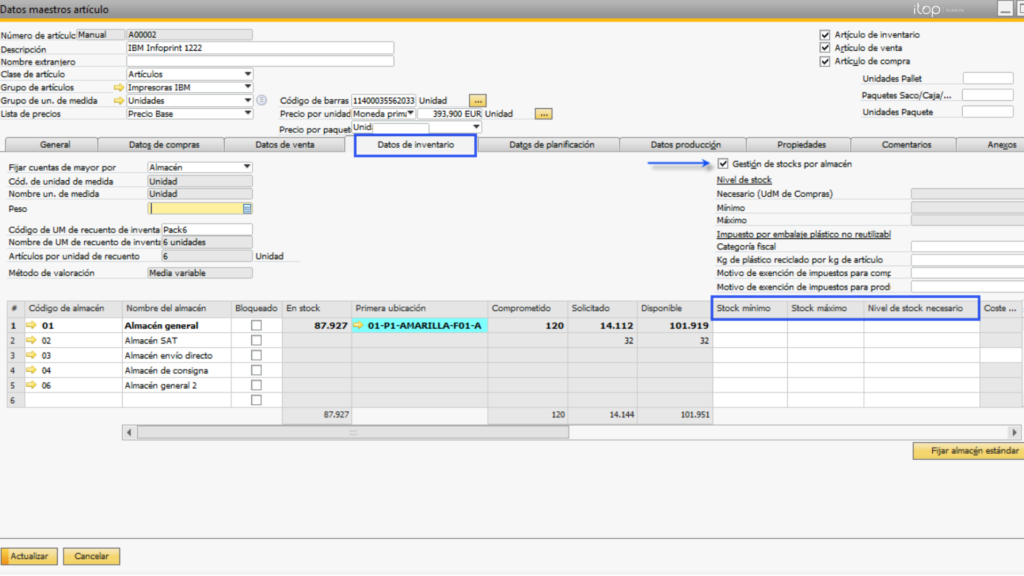Open Impuesto por embalaje plástico link
The image size is (1024, 576).
point(804,234)
